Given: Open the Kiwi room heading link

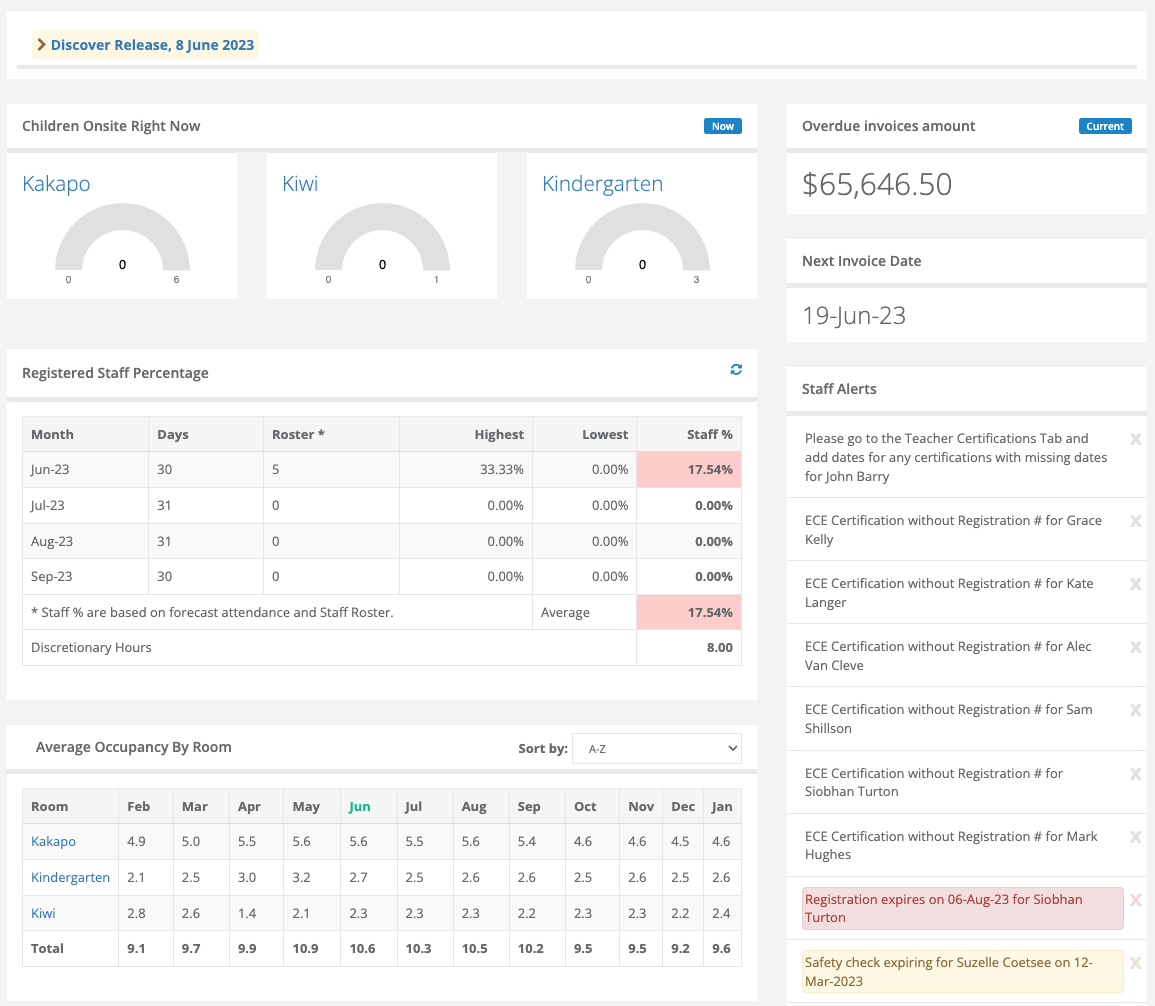Looking at the screenshot, I should [300, 183].
